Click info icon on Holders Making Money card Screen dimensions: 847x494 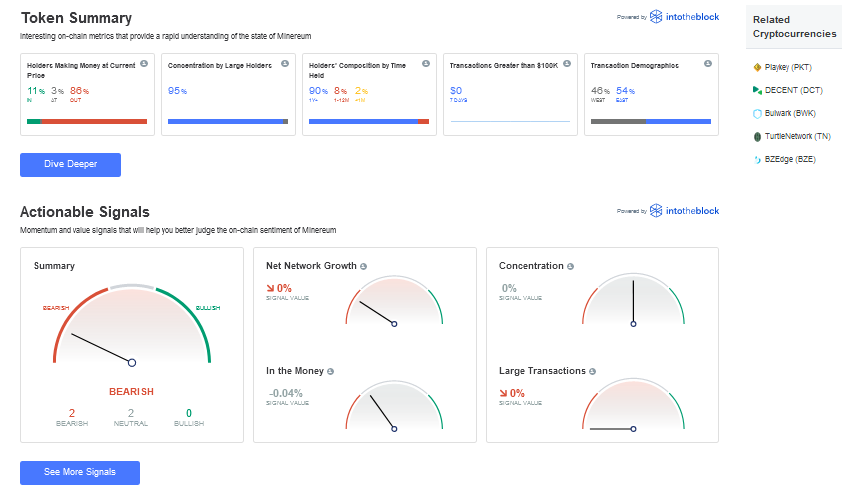[144, 64]
